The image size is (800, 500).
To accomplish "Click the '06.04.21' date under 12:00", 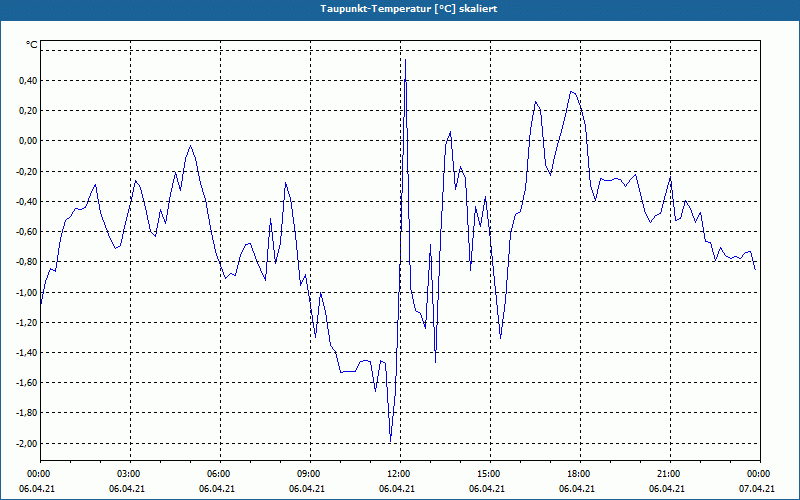I will point(397,489).
